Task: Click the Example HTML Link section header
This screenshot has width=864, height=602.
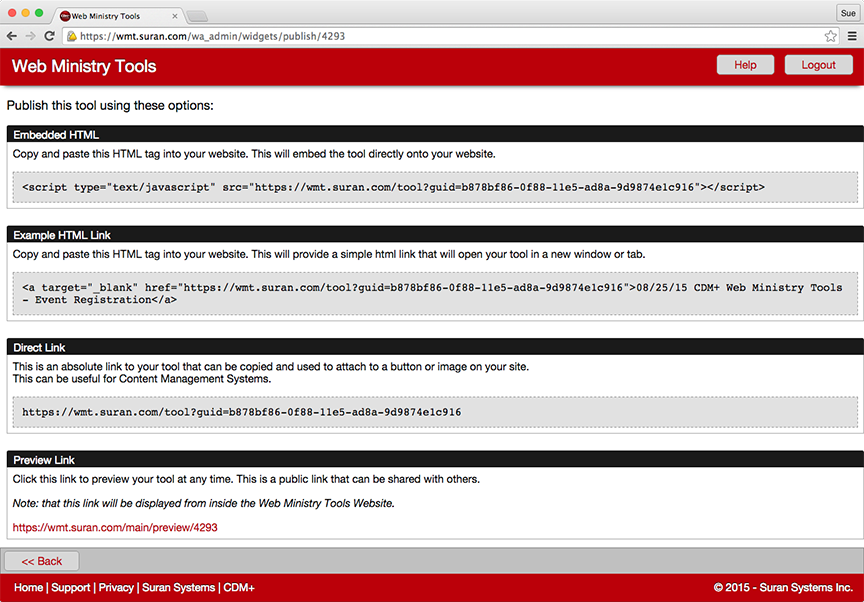Action: pyautogui.click(x=435, y=235)
